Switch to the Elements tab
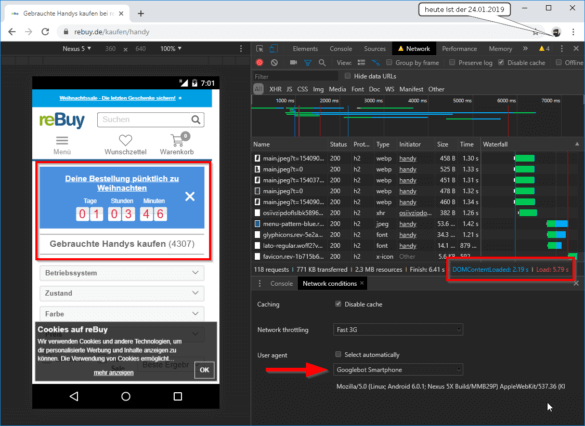 [x=305, y=48]
